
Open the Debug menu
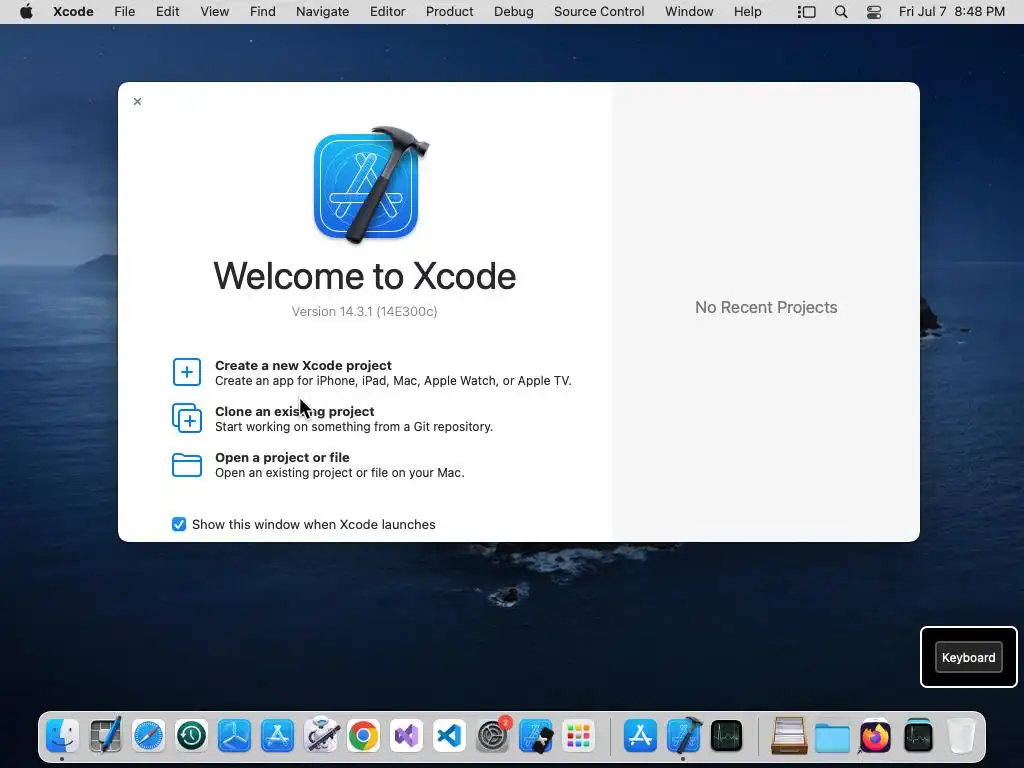tap(513, 12)
